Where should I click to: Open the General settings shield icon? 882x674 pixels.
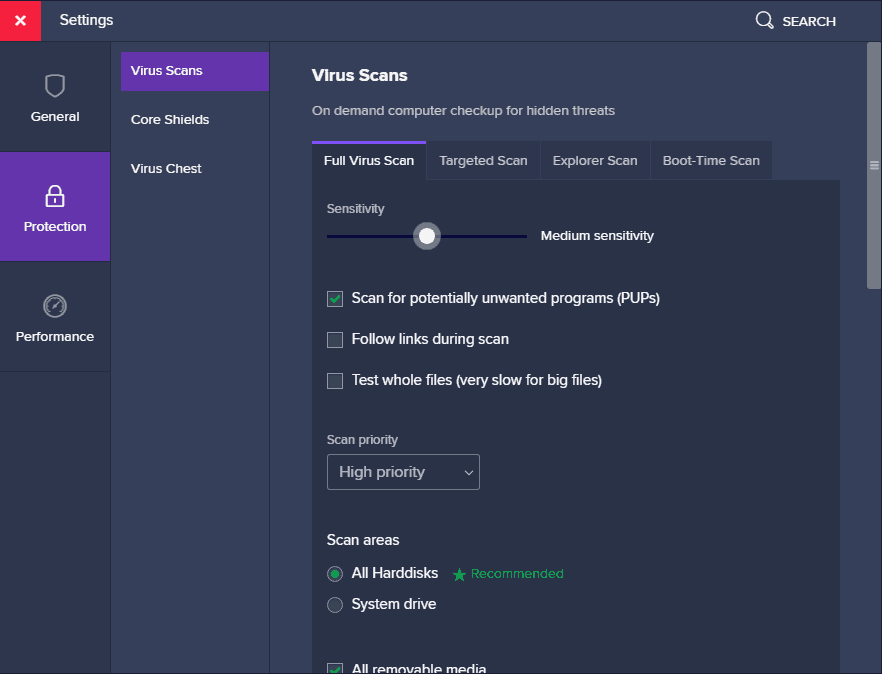(55, 85)
